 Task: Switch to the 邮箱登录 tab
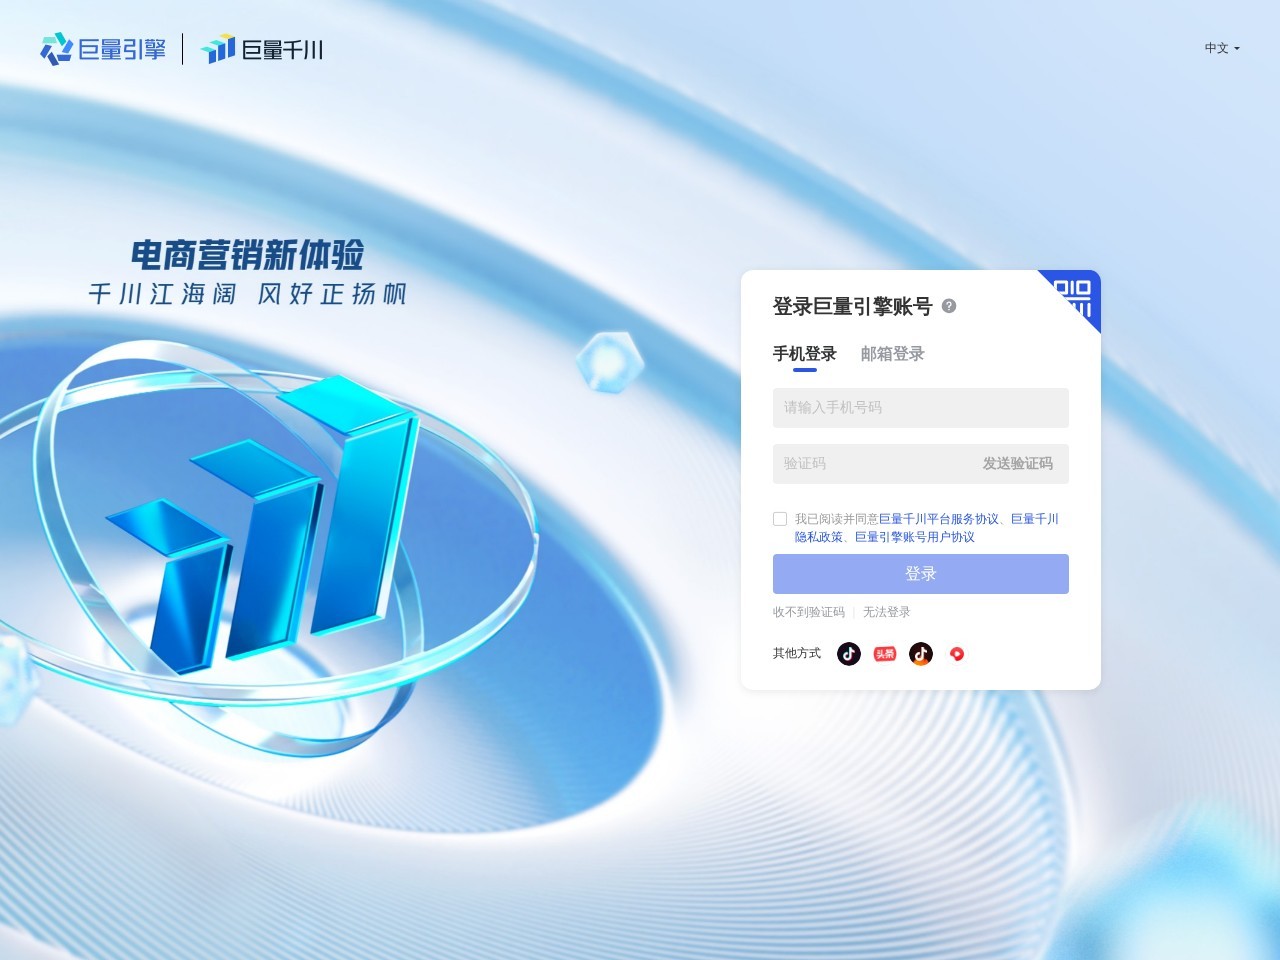893,354
